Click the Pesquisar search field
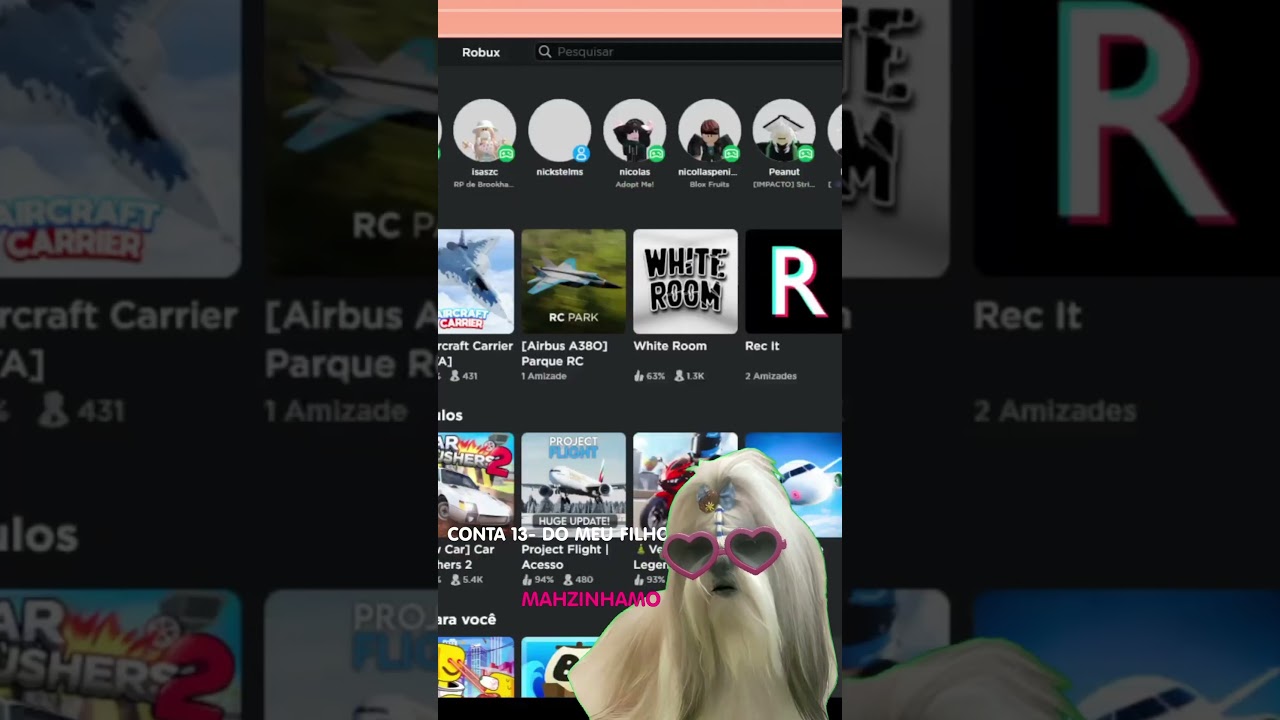Viewport: 1280px width, 720px height. tap(688, 51)
